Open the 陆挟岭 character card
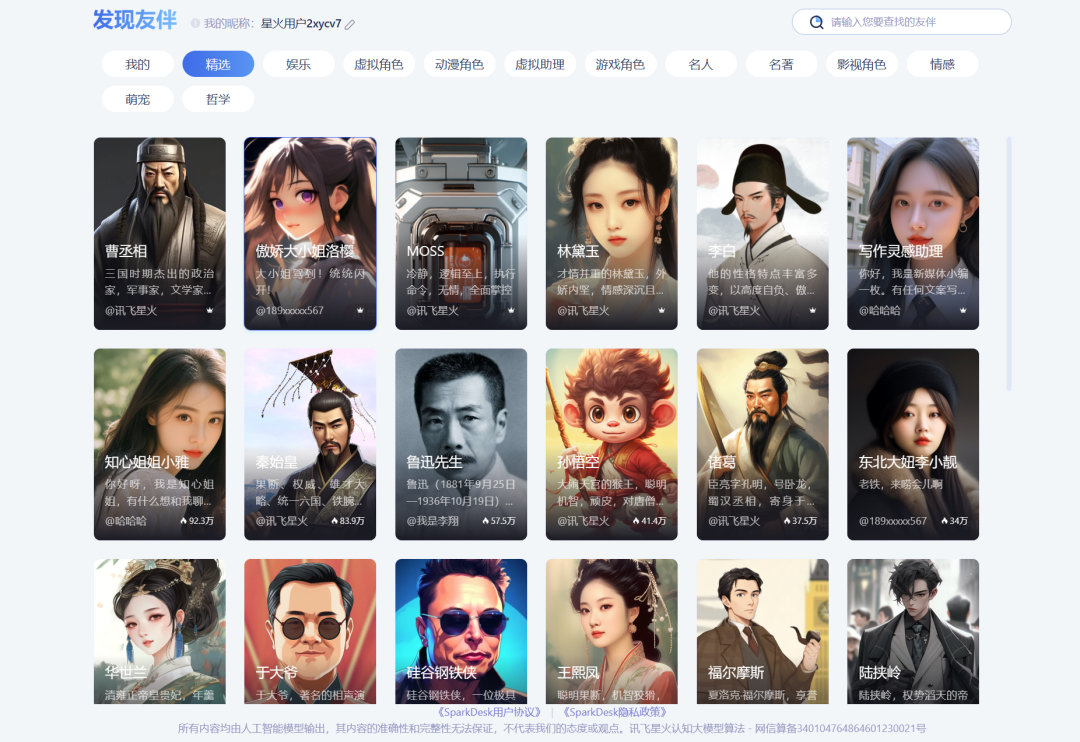Image resolution: width=1080 pixels, height=742 pixels. (x=913, y=631)
